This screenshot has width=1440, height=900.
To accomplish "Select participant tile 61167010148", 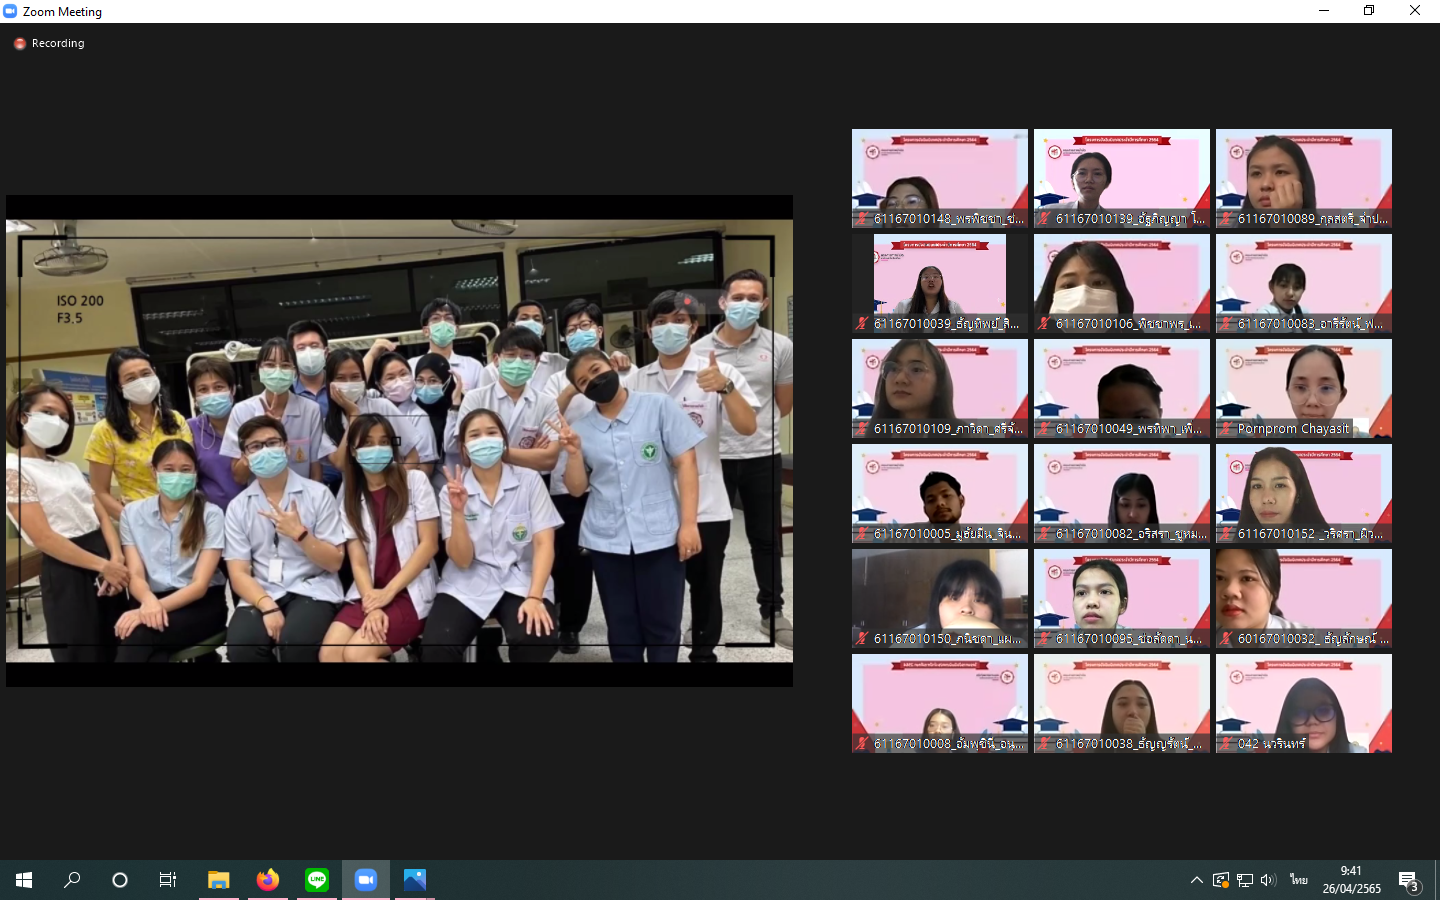I will pos(939,178).
